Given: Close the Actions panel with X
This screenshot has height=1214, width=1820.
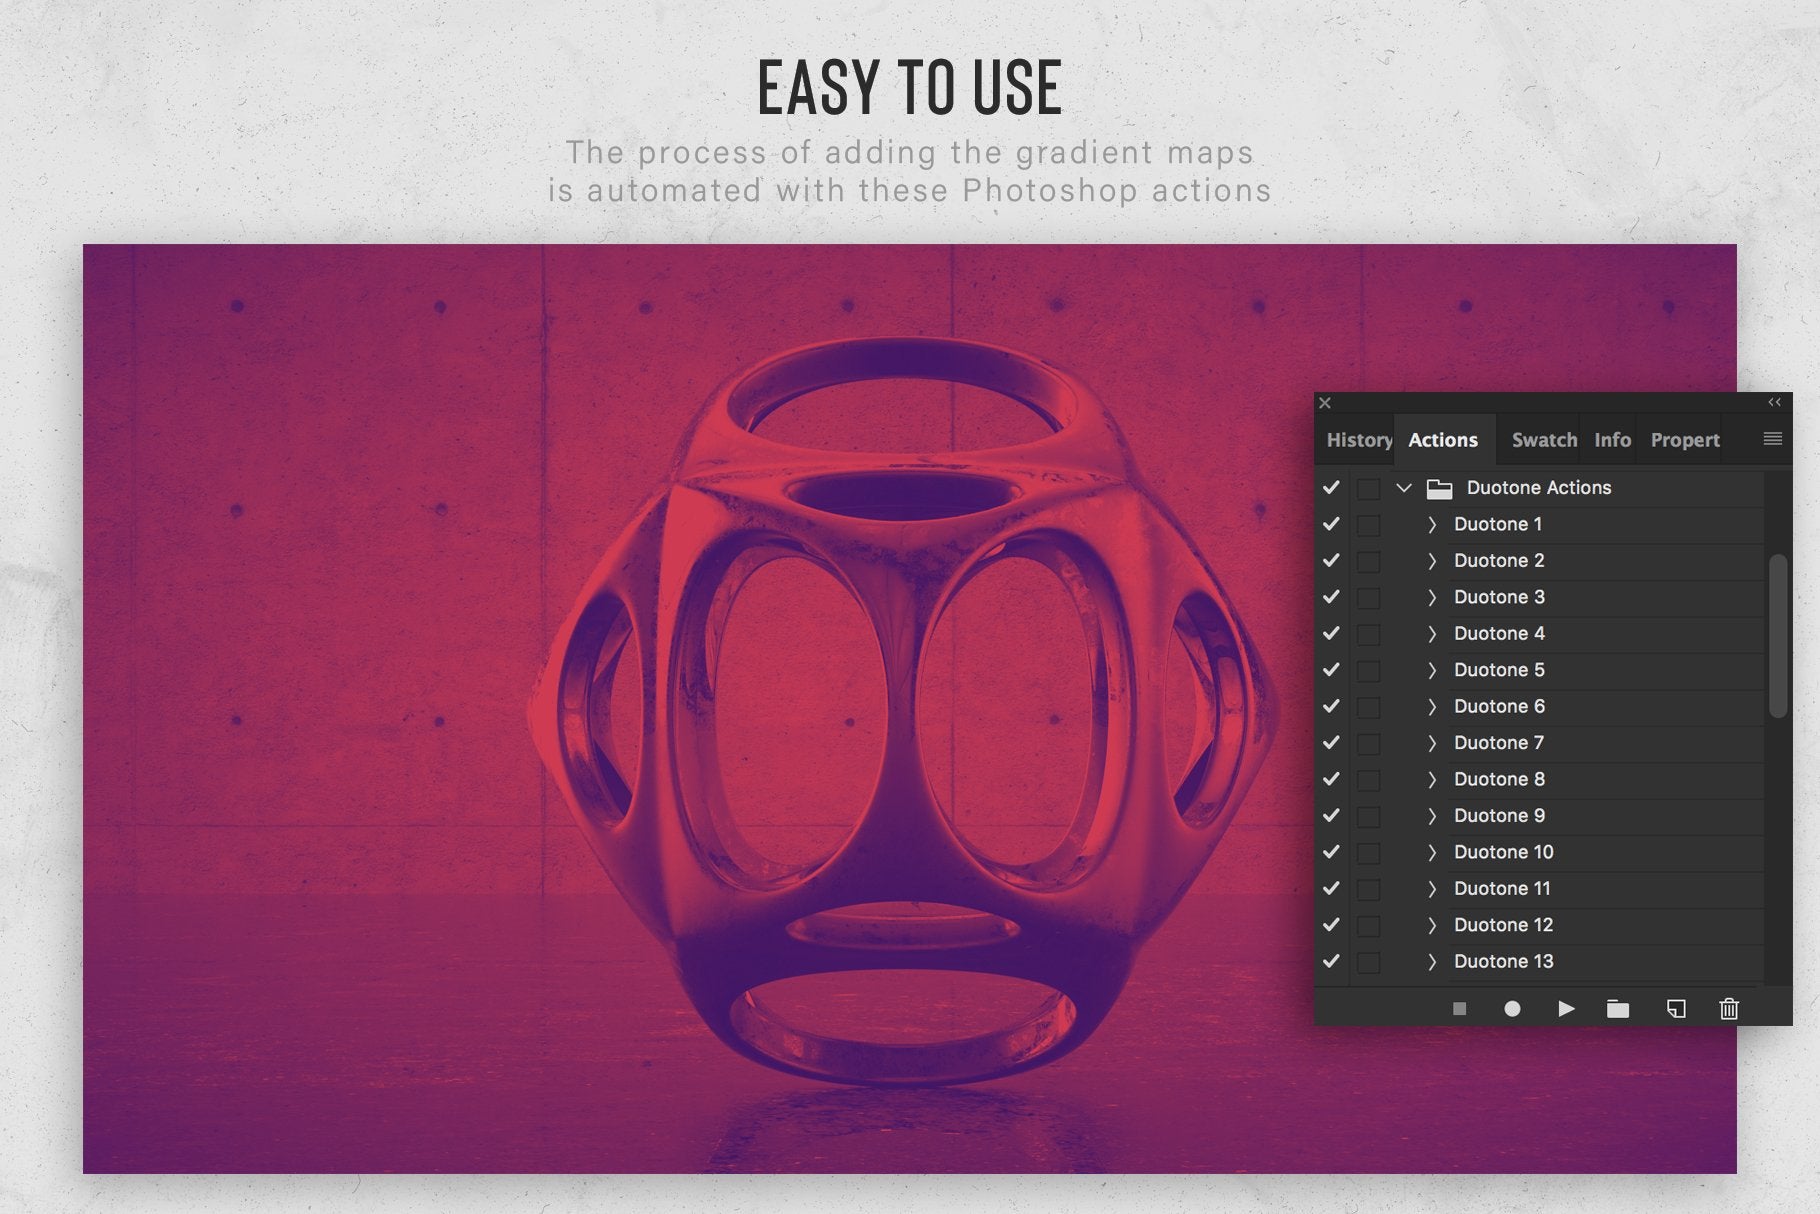Looking at the screenshot, I should point(1325,403).
